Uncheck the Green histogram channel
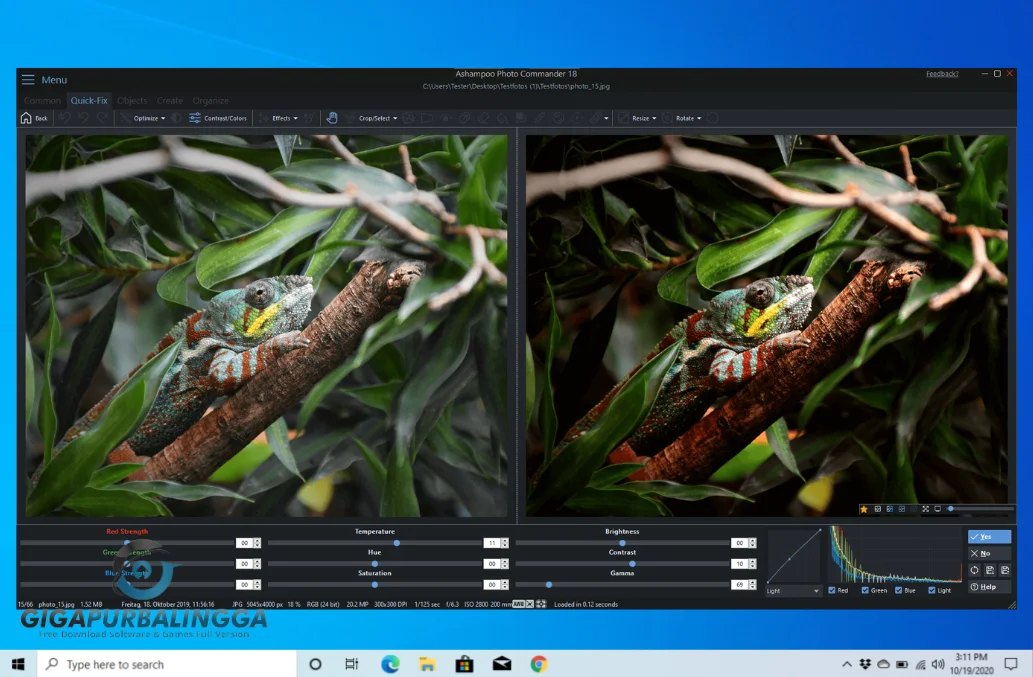Viewport: 1033px width, 677px height. [x=865, y=591]
